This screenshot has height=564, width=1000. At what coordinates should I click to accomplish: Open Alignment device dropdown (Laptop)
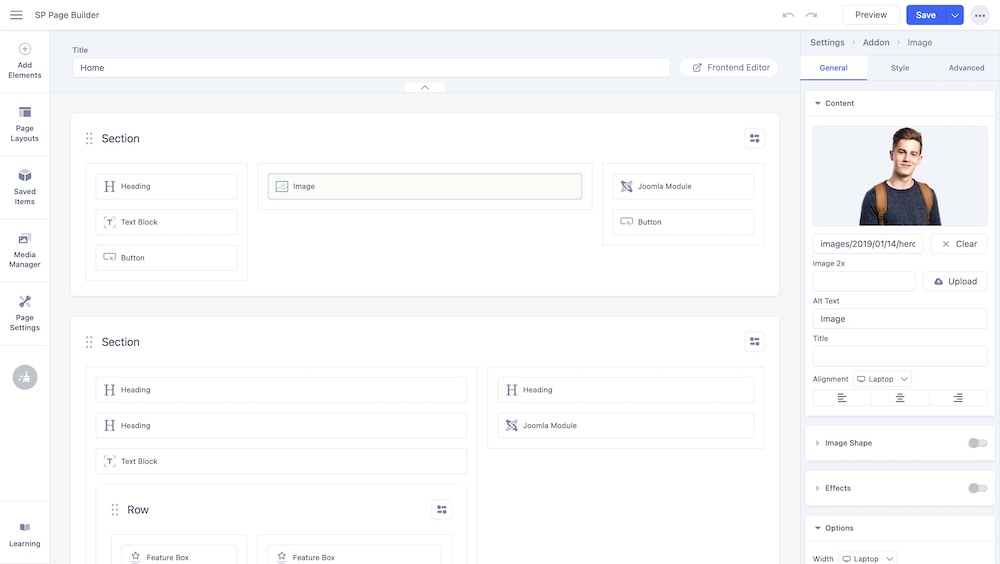(883, 379)
